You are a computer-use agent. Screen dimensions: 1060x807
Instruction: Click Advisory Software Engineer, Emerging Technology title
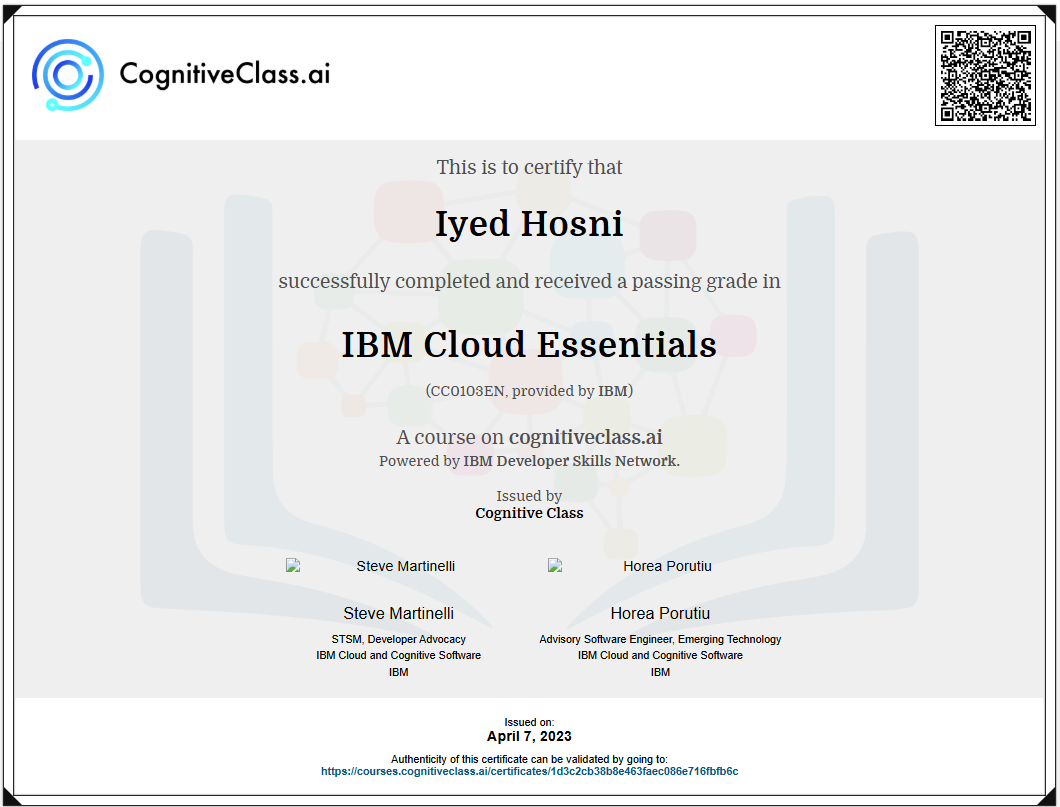pyautogui.click(x=660, y=639)
